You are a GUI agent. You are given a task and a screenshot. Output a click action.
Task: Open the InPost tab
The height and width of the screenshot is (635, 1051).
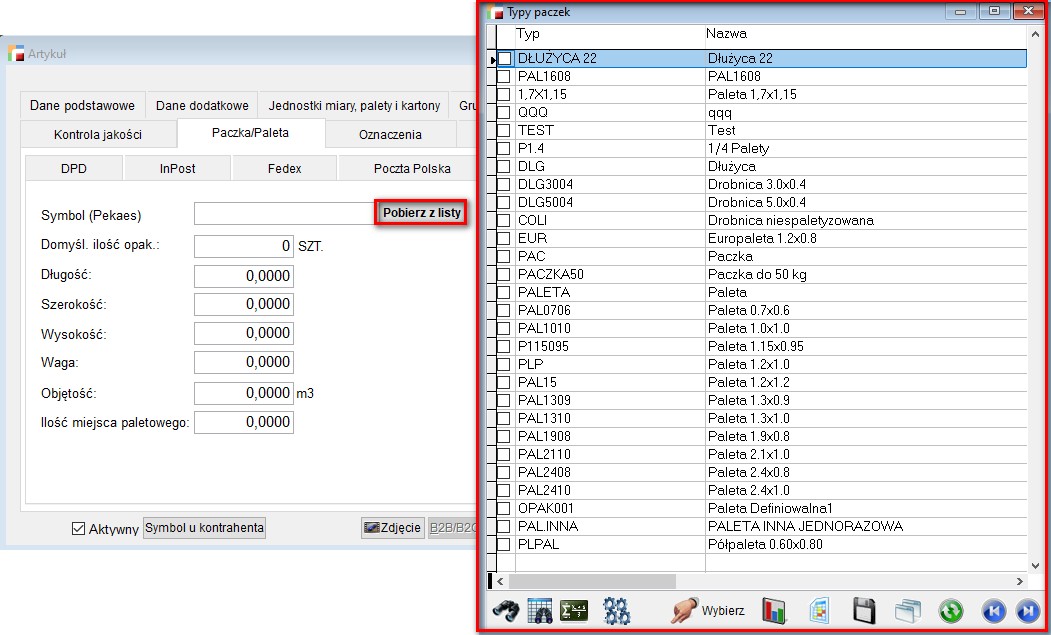(178, 169)
